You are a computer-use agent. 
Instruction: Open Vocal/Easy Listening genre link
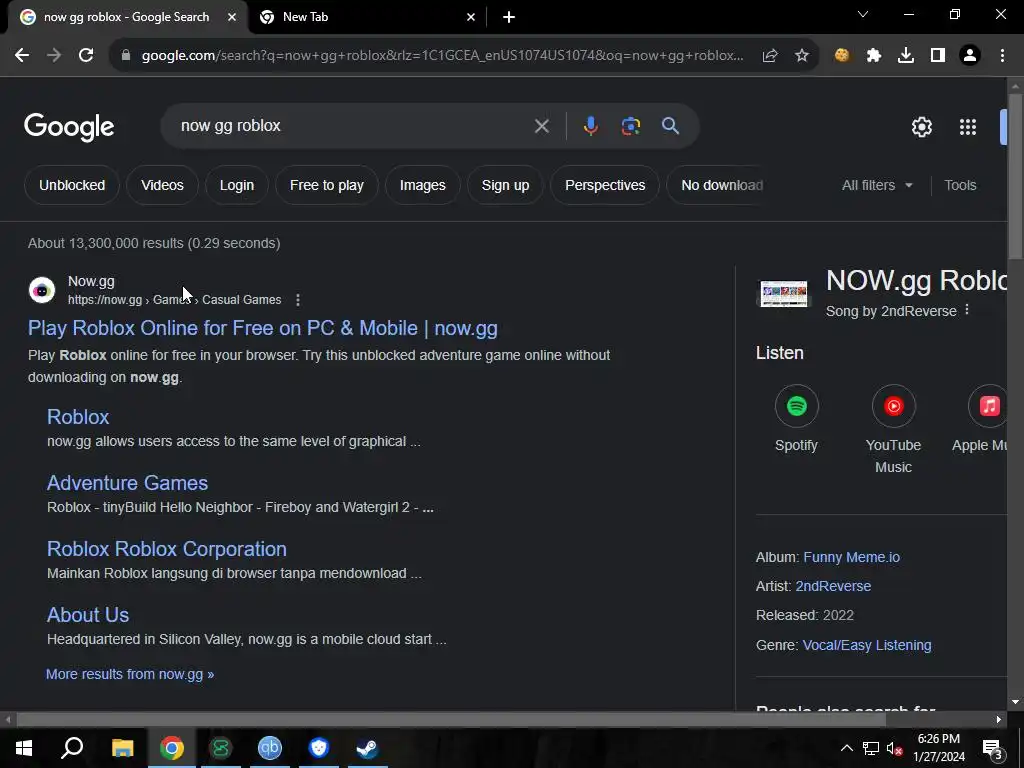867,645
